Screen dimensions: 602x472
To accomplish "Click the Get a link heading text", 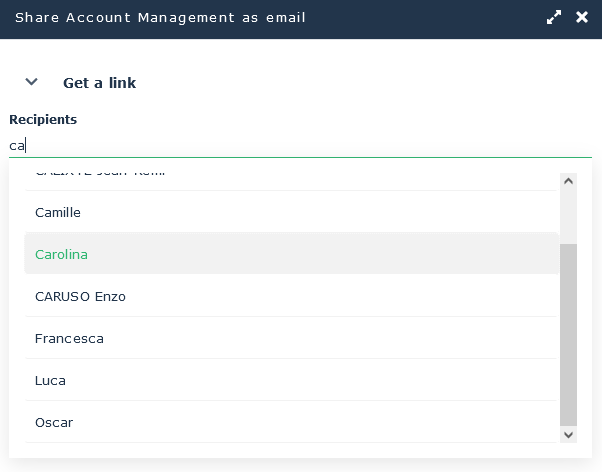I will [x=99, y=83].
